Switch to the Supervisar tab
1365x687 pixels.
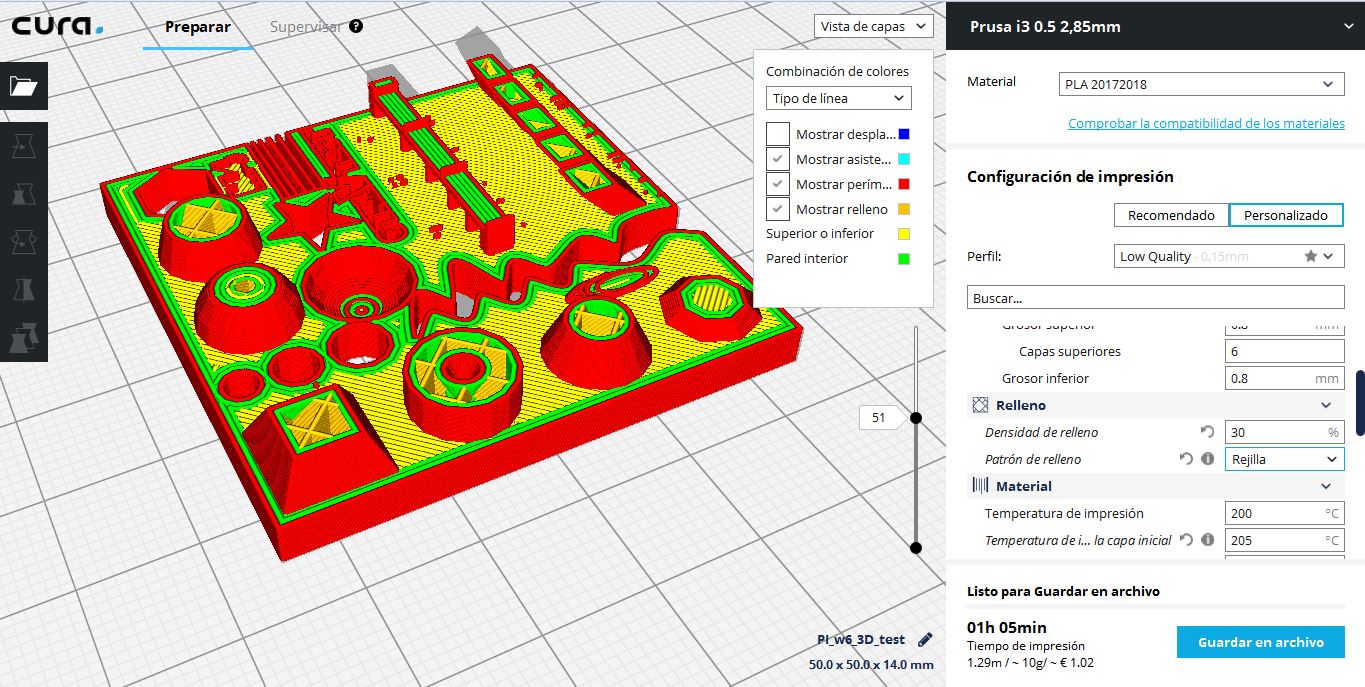click(306, 27)
